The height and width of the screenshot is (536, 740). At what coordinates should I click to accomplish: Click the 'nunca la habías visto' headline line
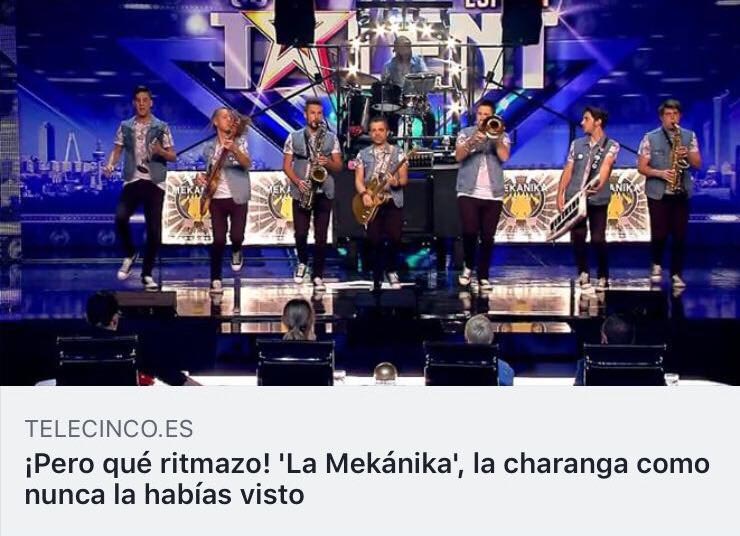164,494
